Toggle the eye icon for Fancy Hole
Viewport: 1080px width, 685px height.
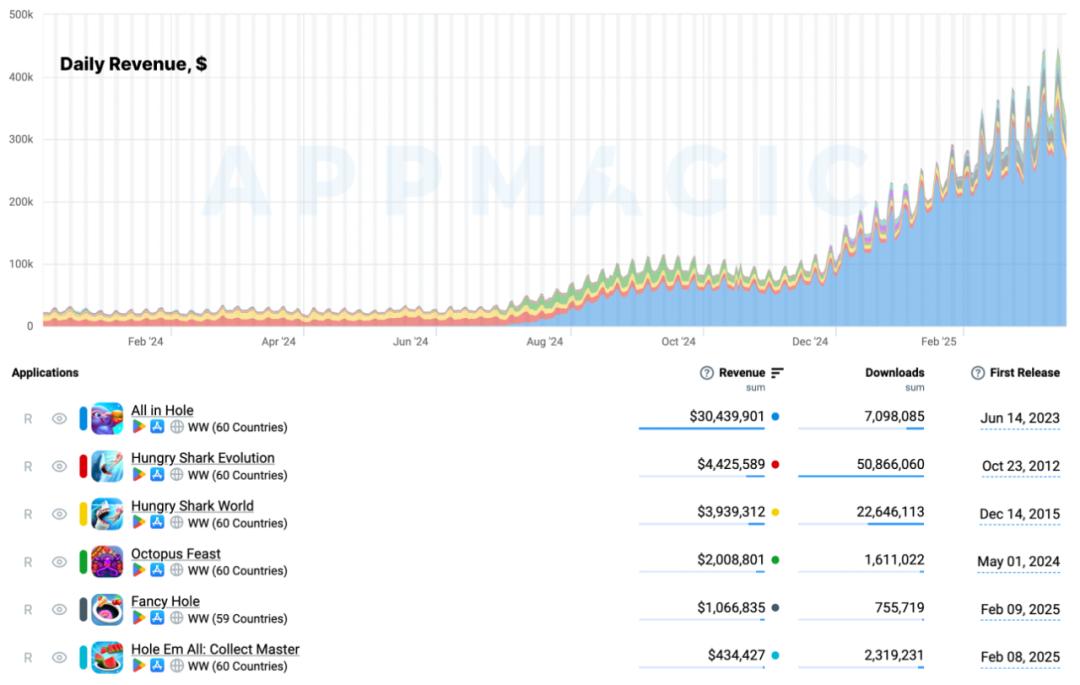click(x=59, y=609)
